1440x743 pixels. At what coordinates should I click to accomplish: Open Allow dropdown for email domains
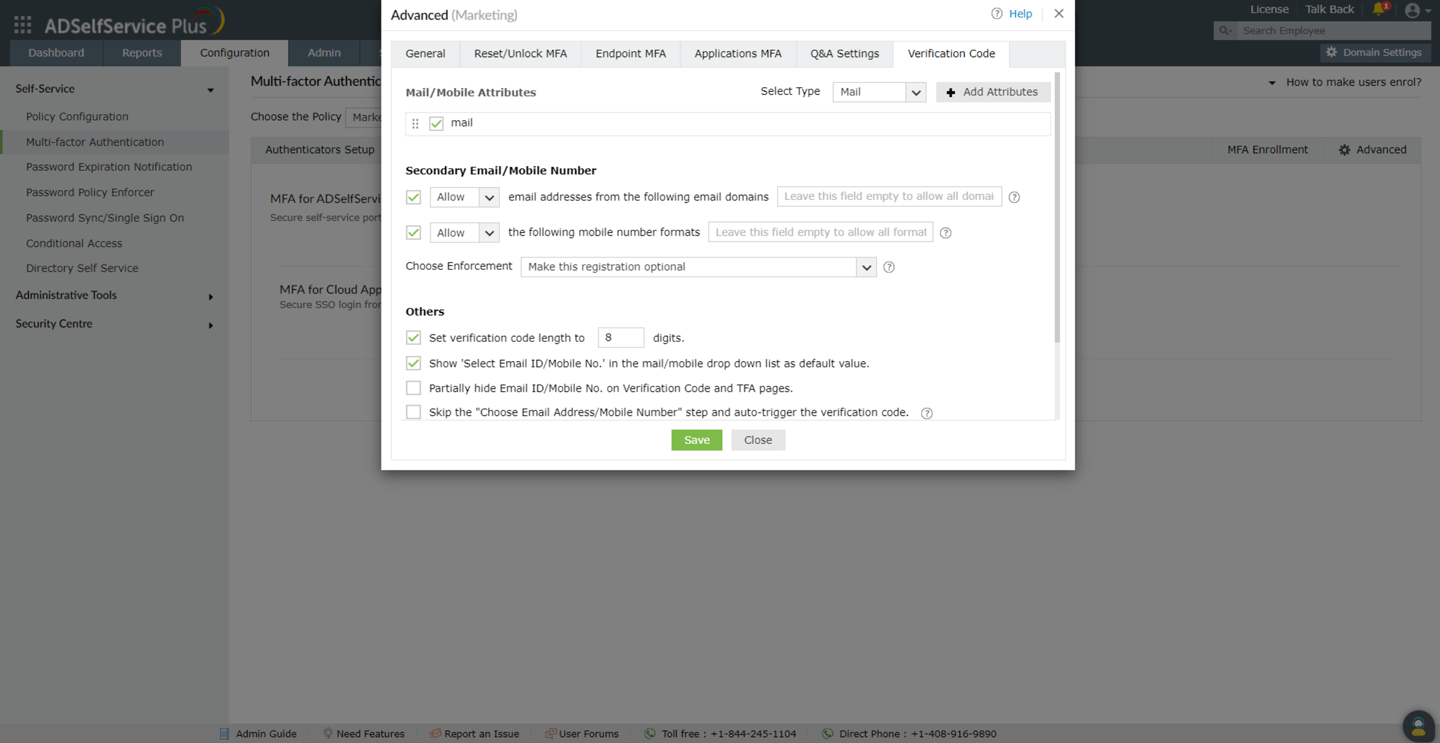pos(464,197)
